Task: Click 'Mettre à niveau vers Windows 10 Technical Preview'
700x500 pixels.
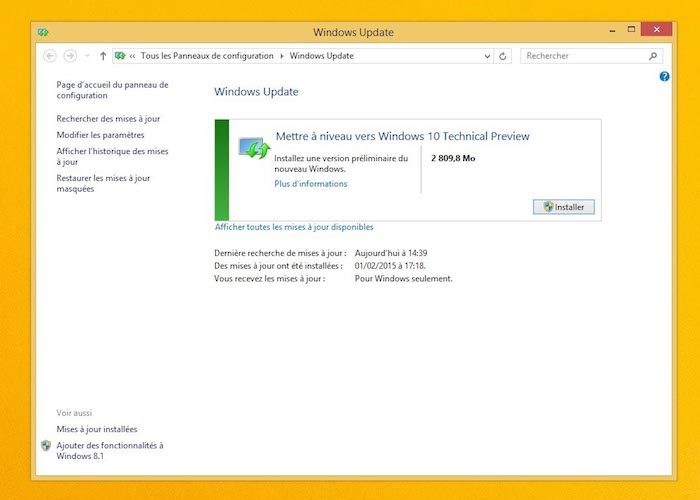Action: [403, 136]
